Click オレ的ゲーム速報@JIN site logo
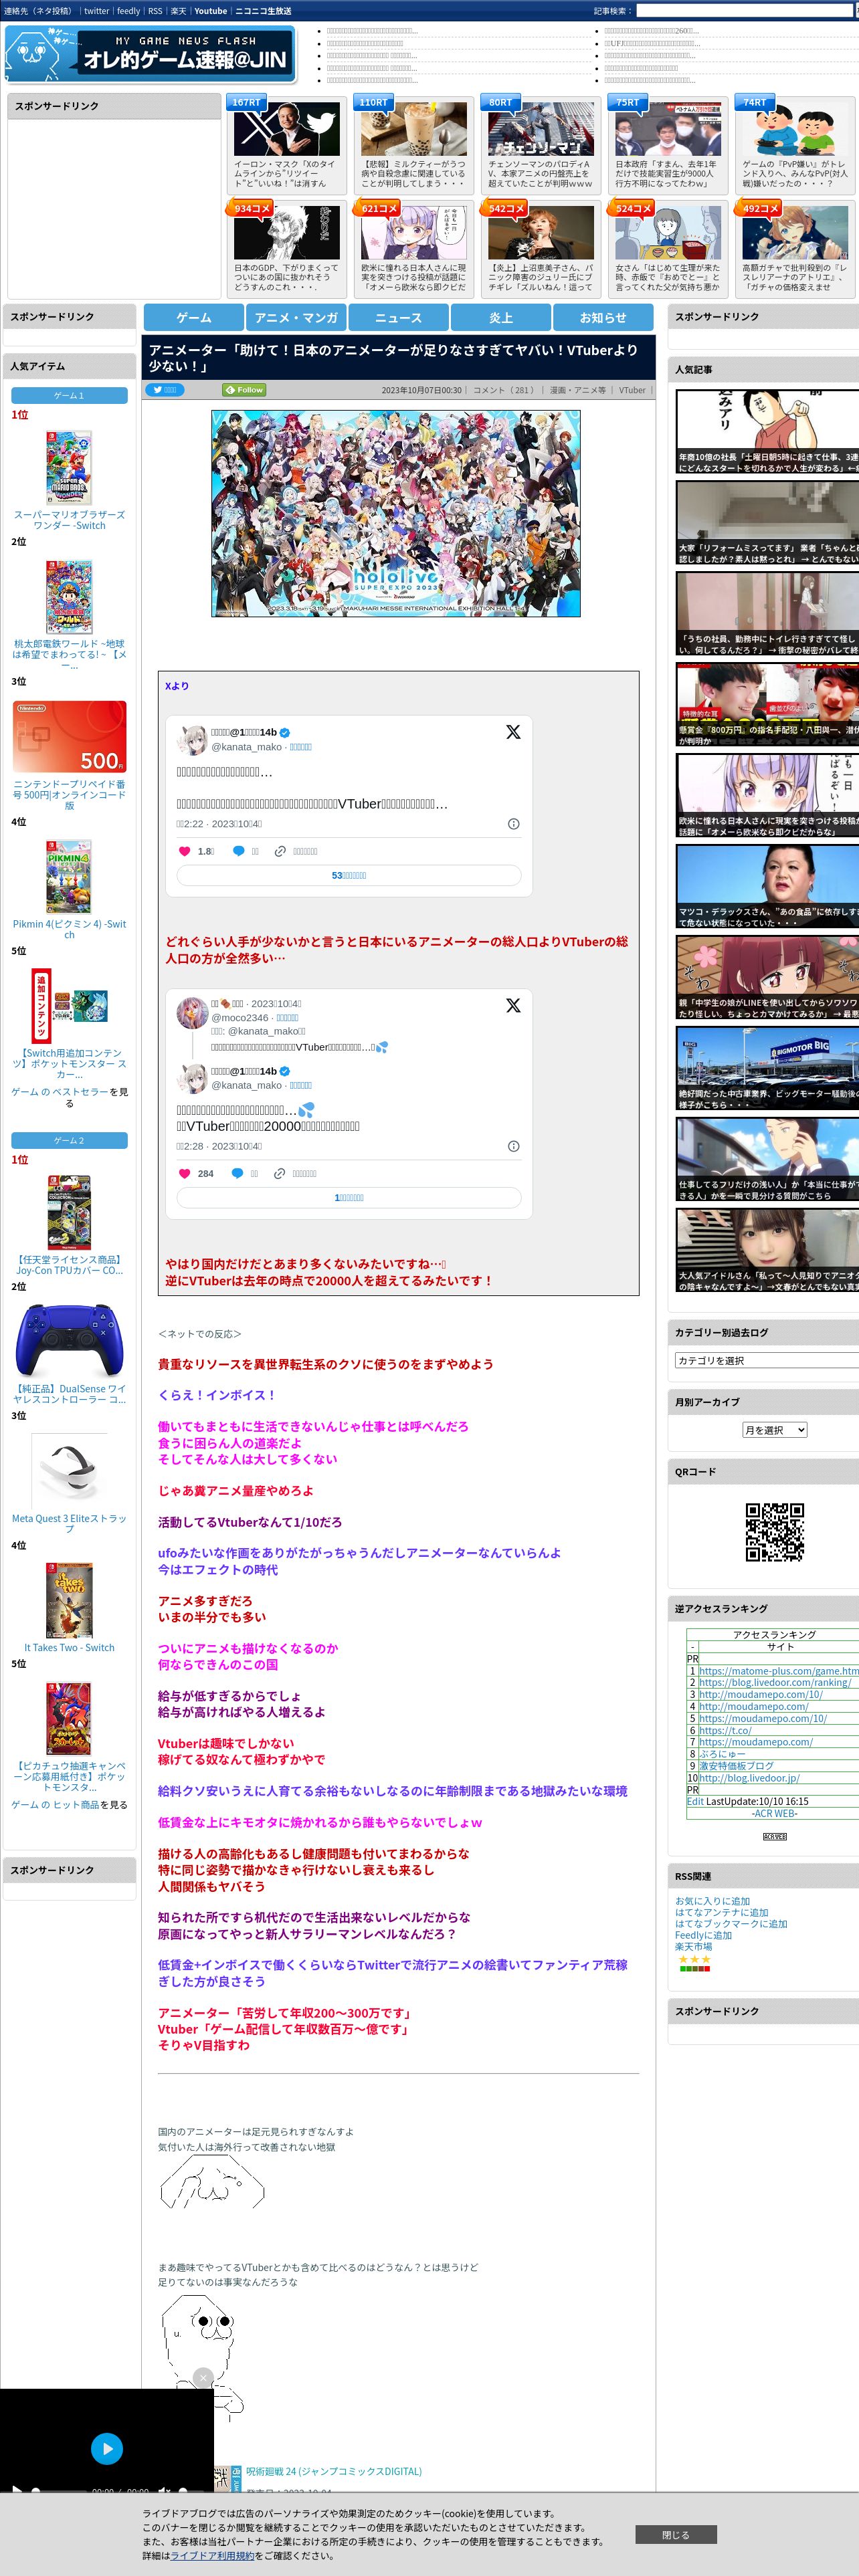 [150, 54]
